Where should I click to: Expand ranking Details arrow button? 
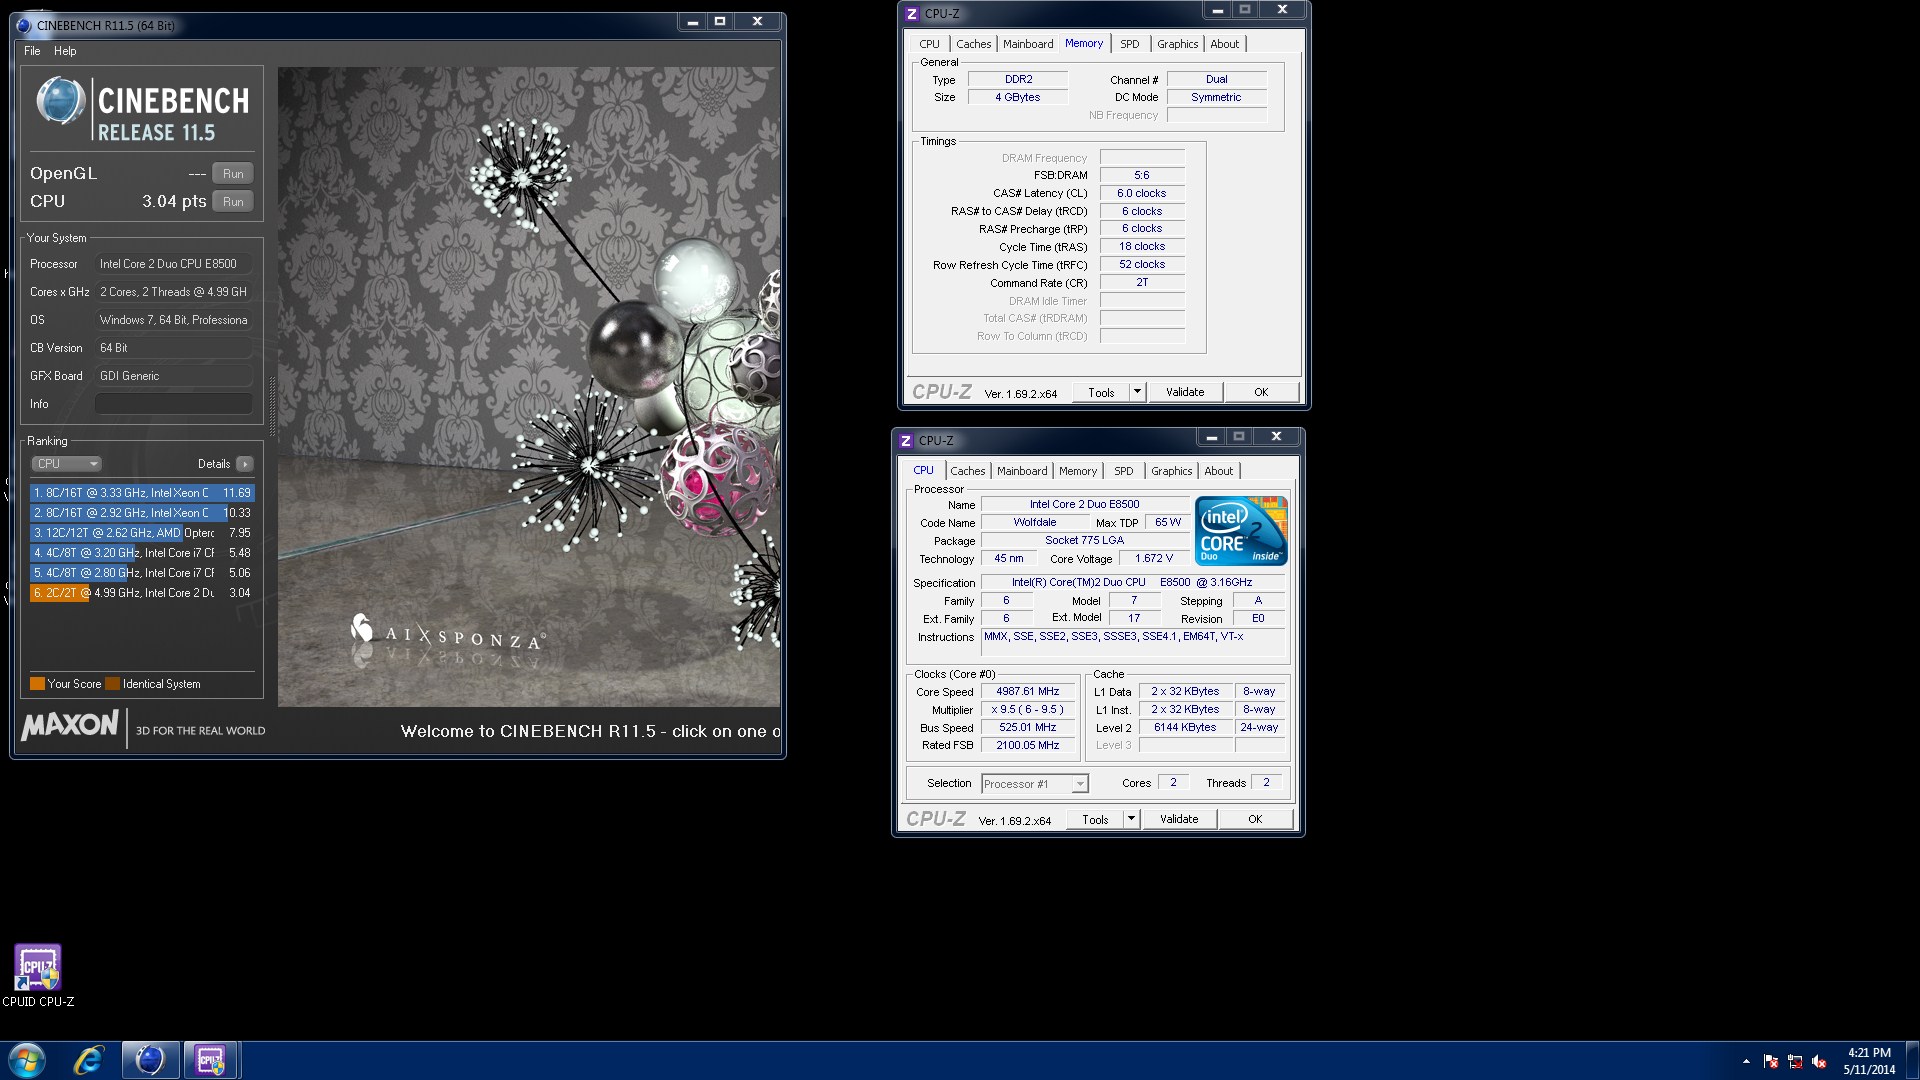[x=245, y=464]
